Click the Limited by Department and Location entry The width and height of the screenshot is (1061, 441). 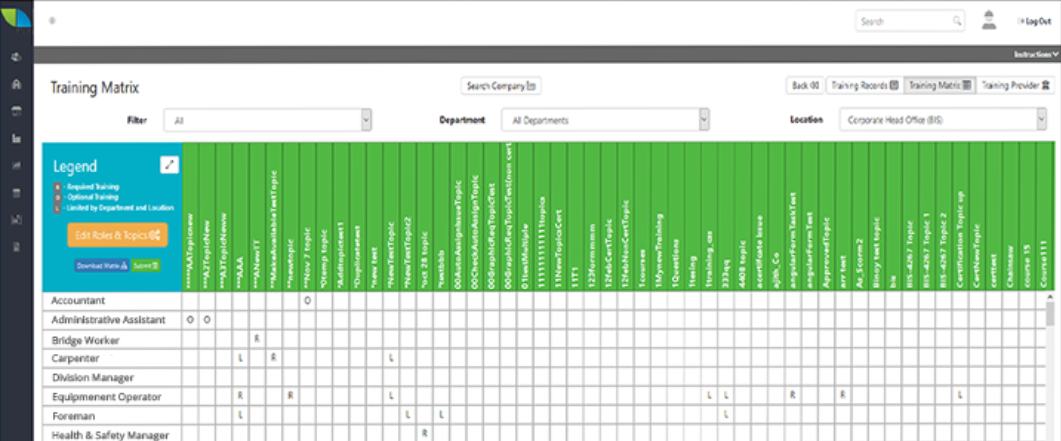pyautogui.click(x=114, y=207)
